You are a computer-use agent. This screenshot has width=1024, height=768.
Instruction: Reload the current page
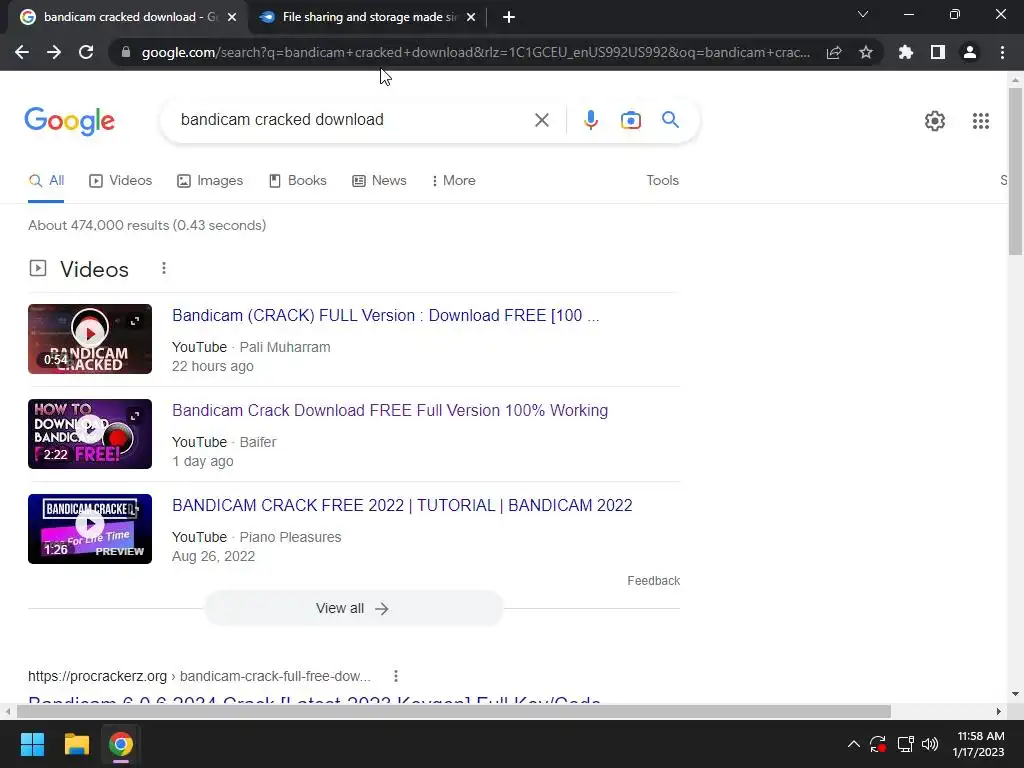[x=86, y=52]
